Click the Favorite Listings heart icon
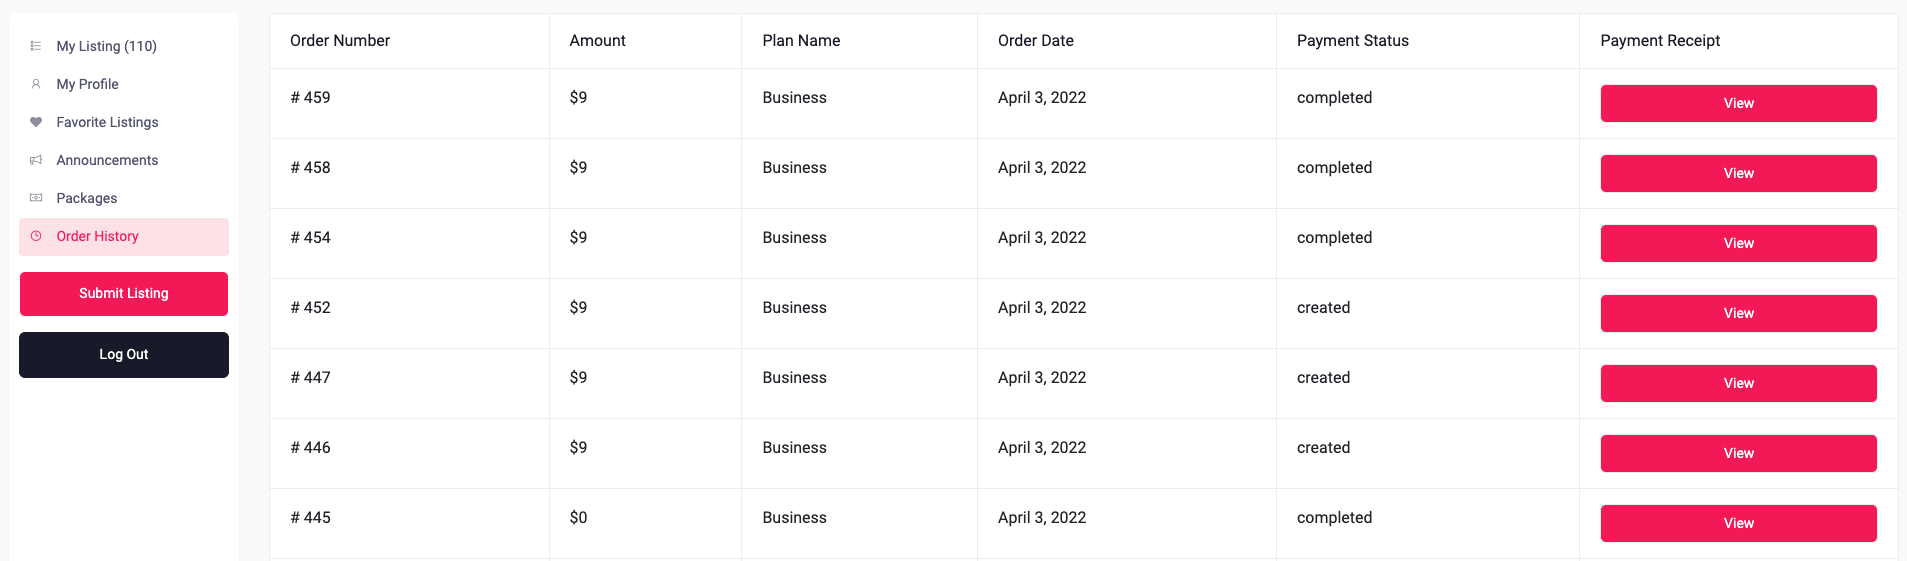 [36, 122]
